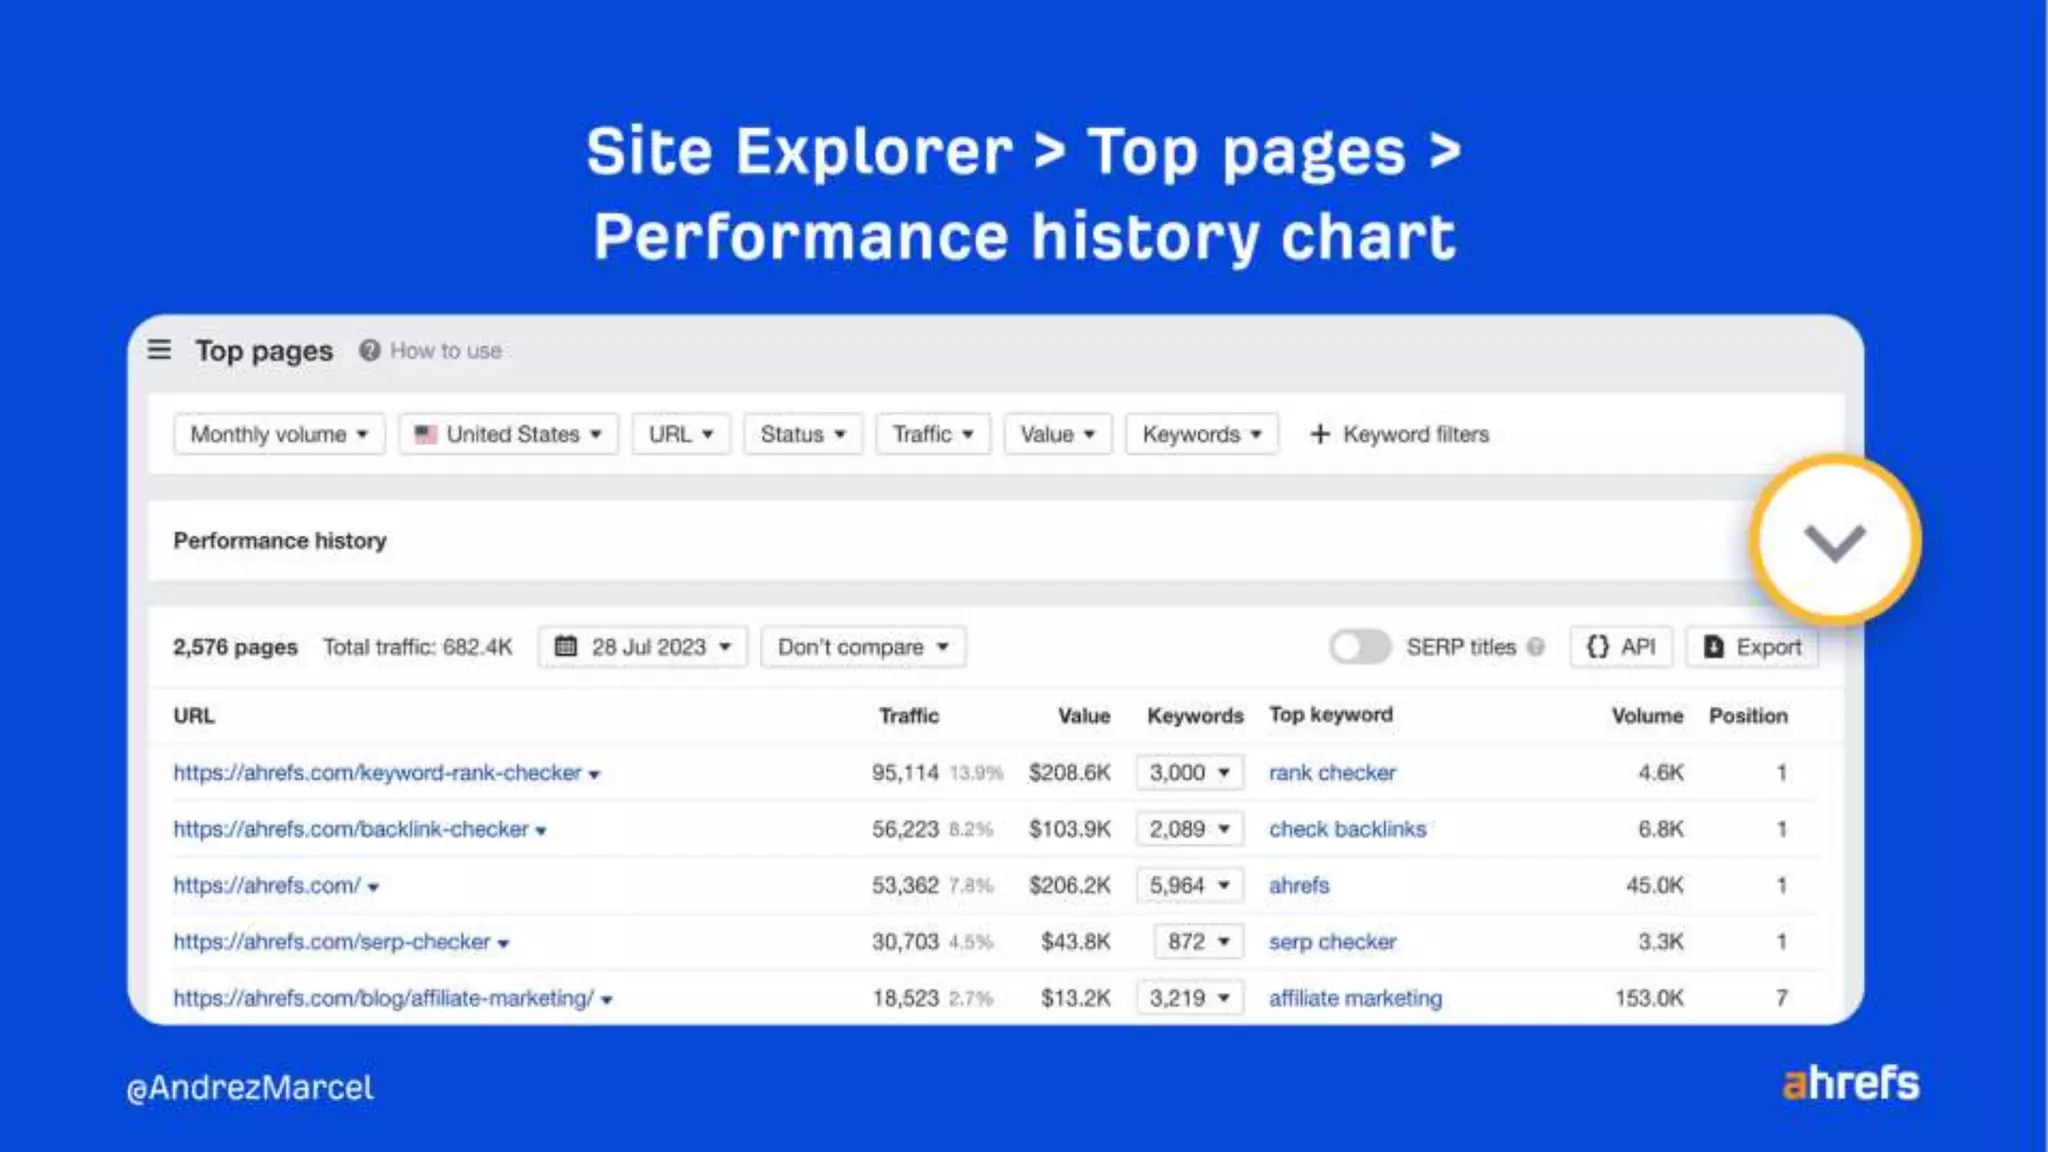Click the 95,114 traffic value
This screenshot has height=1152, width=2048.
(x=905, y=773)
